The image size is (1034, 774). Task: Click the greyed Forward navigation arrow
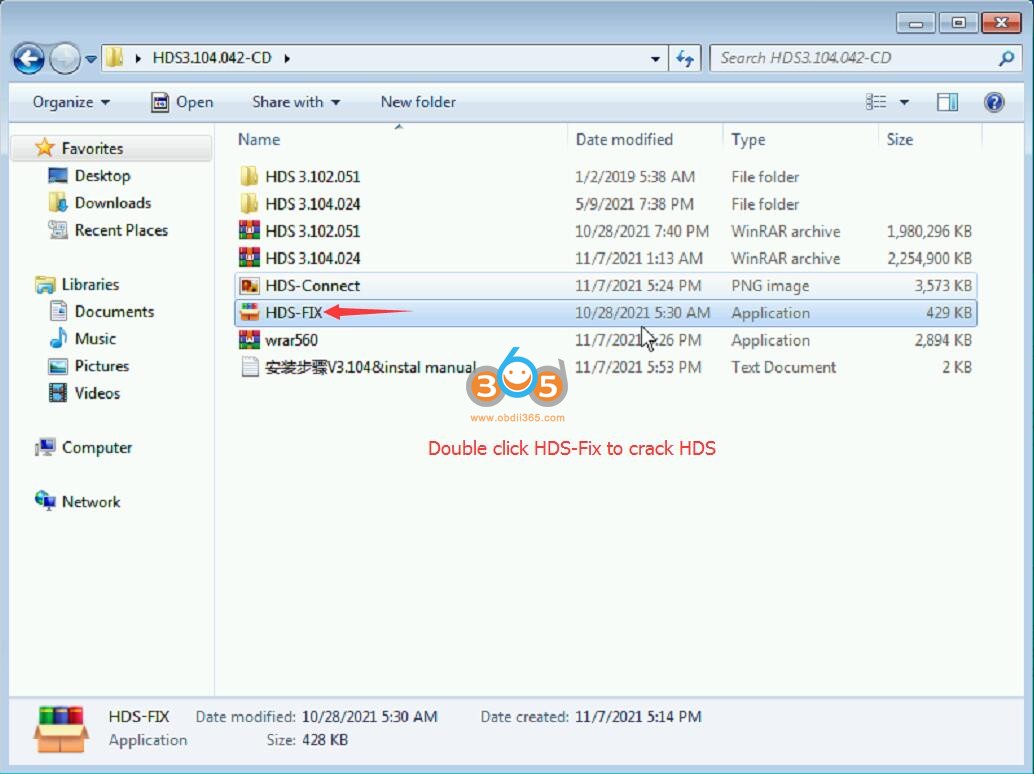[x=65, y=59]
